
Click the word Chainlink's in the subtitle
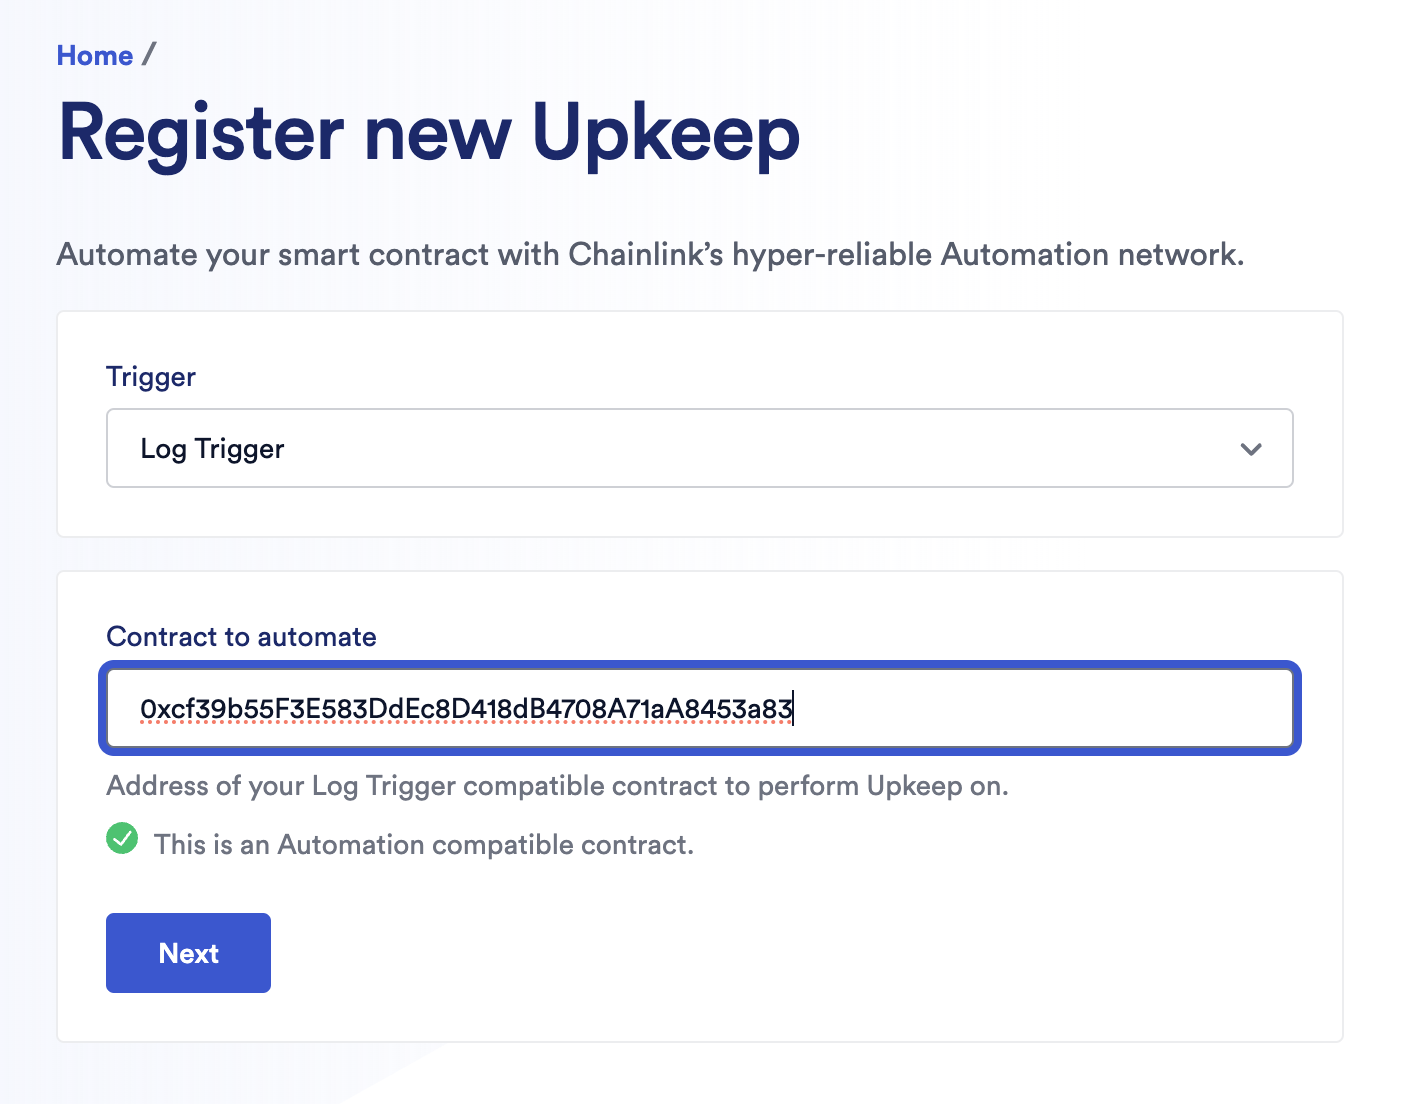[645, 255]
